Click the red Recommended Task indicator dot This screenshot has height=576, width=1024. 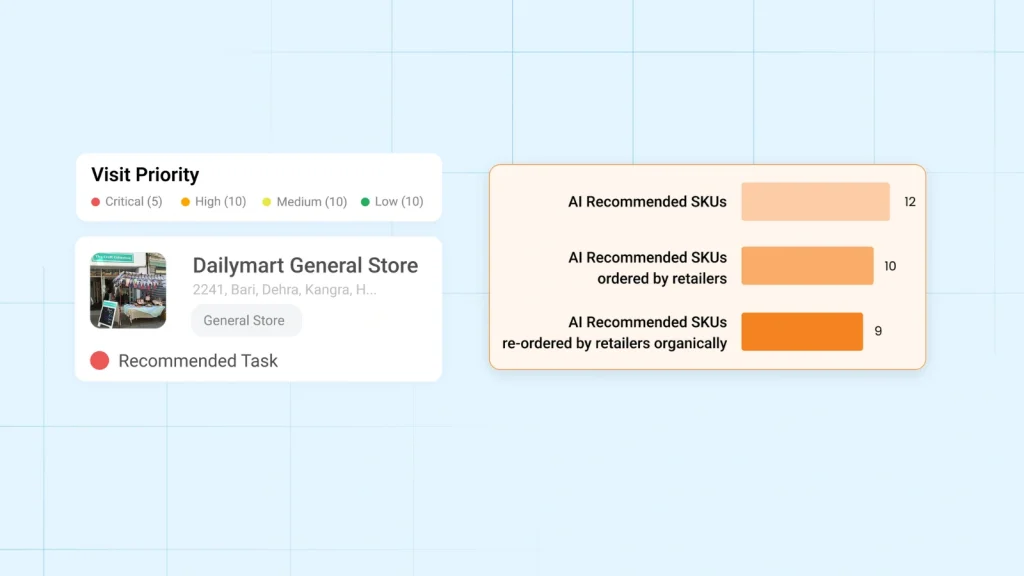99,360
